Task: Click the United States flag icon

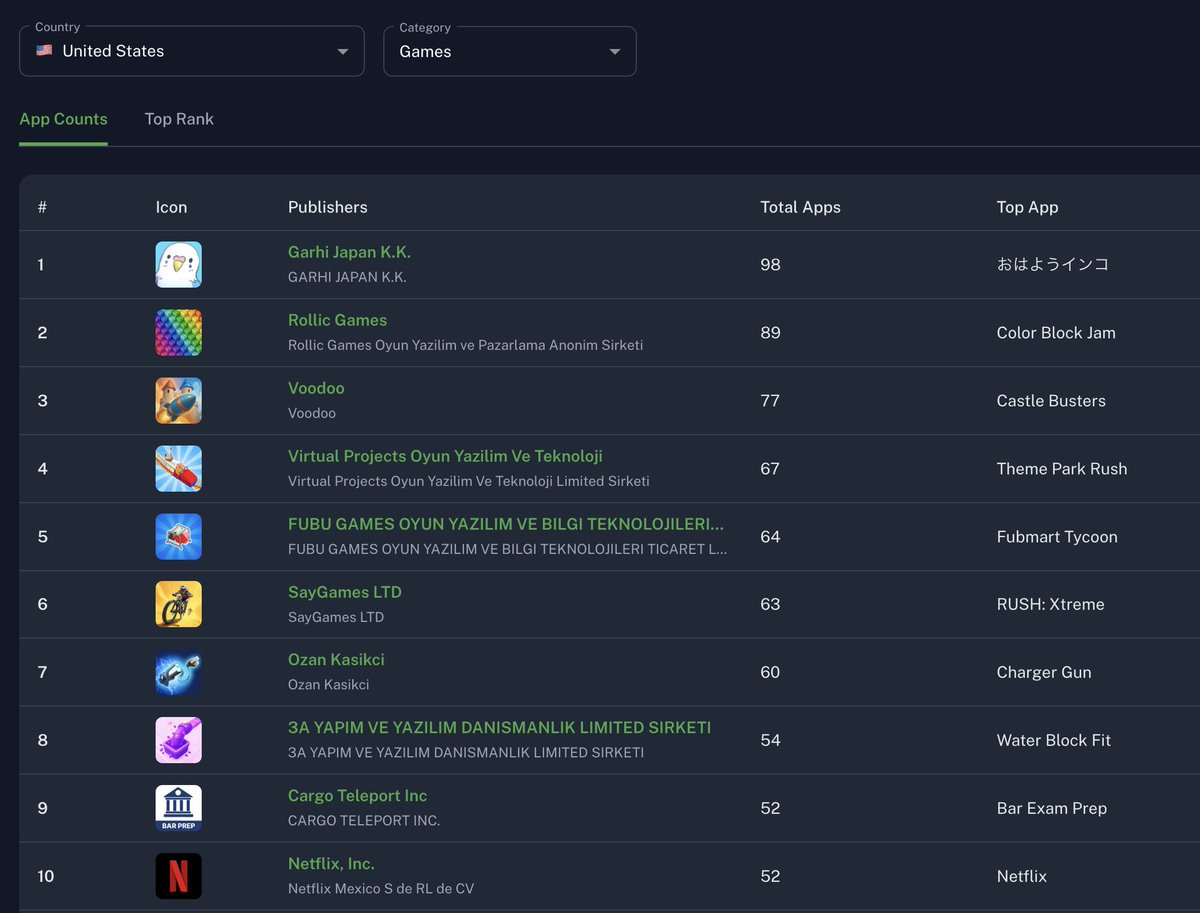Action: click(44, 51)
